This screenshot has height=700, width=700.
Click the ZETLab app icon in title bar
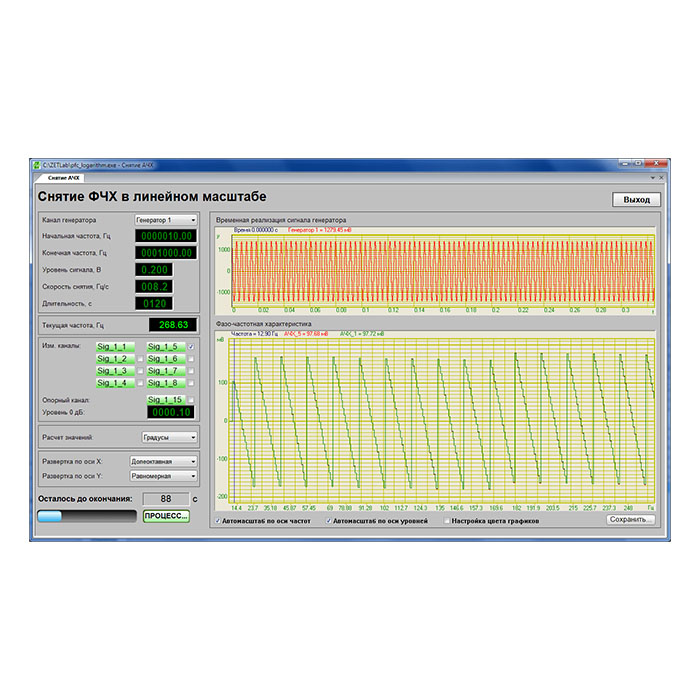click(37, 165)
